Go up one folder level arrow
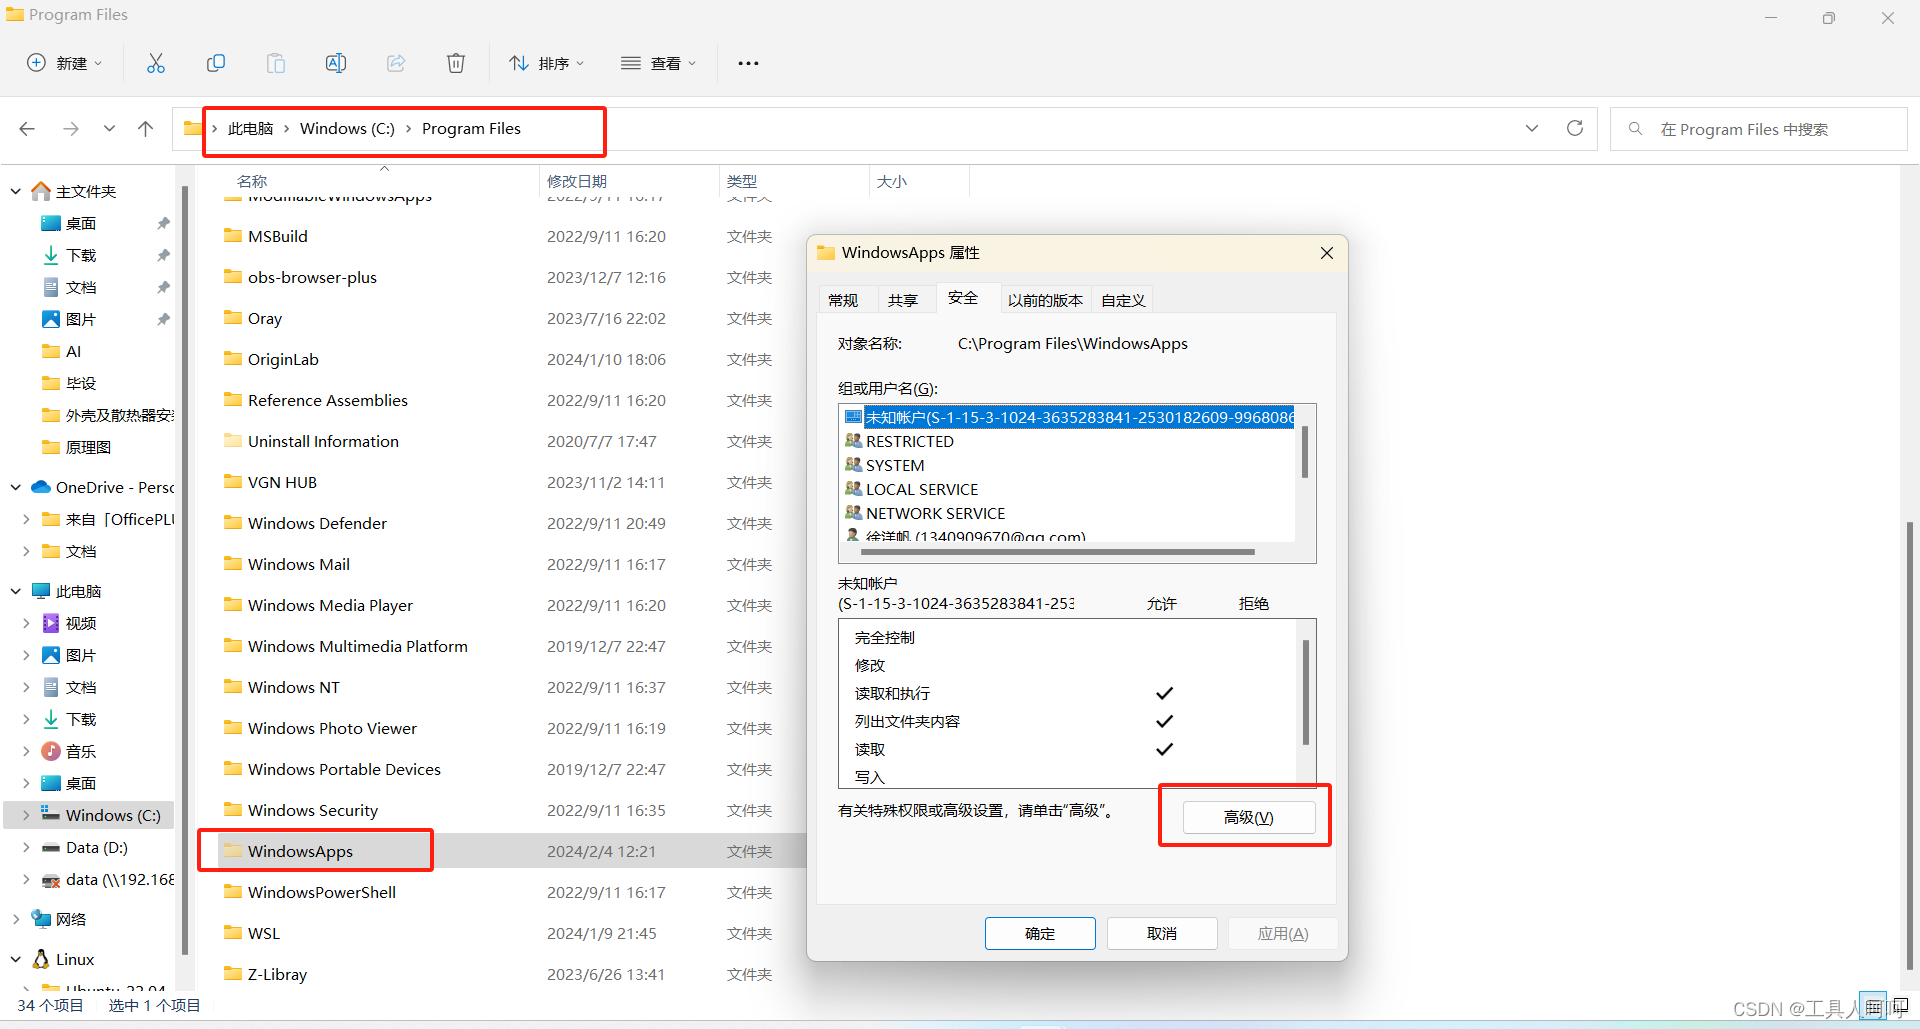This screenshot has height=1029, width=1920. 146,129
